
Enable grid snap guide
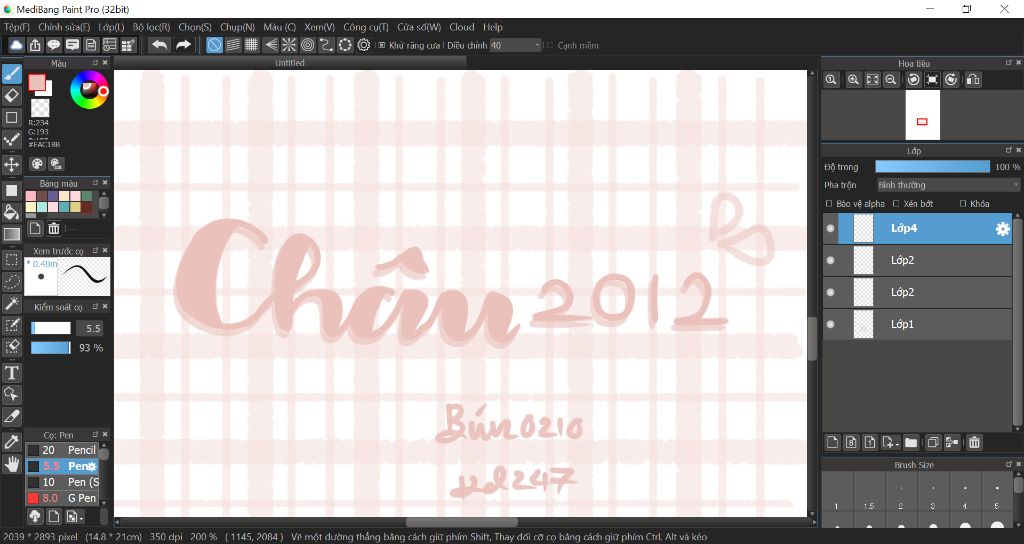pyautogui.click(x=251, y=45)
